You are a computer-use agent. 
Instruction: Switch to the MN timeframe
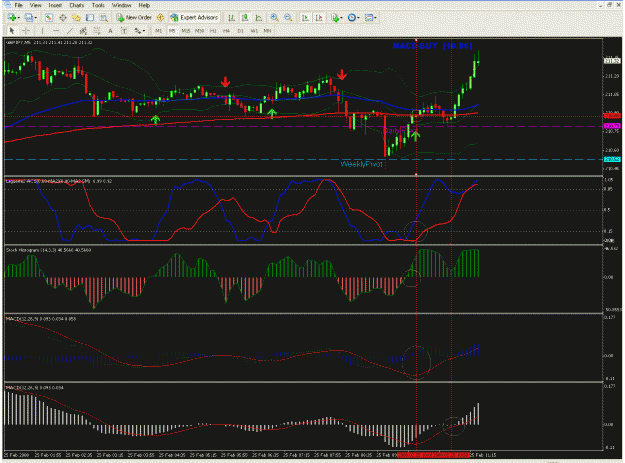[x=267, y=31]
